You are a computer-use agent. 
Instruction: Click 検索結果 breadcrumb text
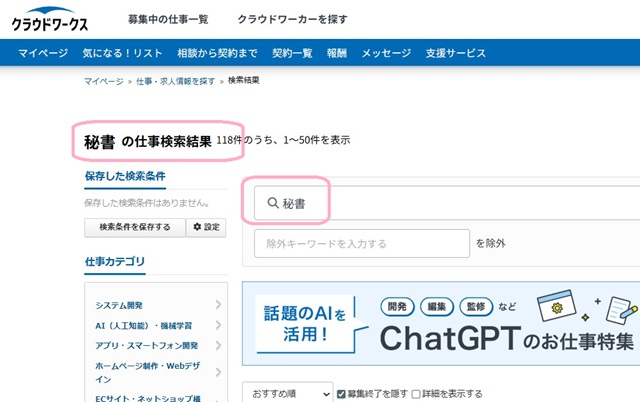(x=243, y=80)
